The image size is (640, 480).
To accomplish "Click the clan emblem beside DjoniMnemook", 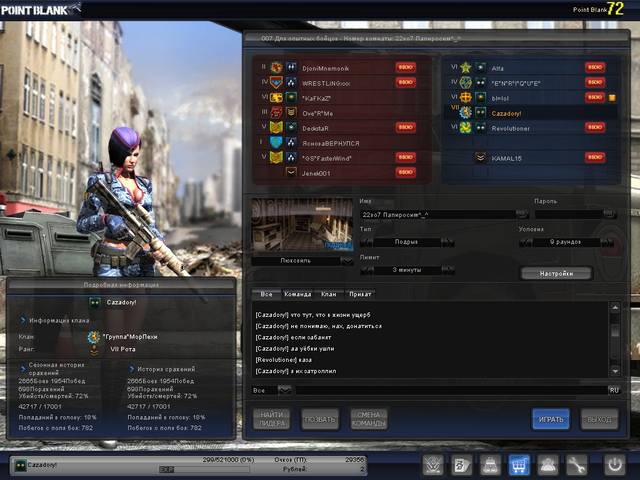I will coord(276,67).
